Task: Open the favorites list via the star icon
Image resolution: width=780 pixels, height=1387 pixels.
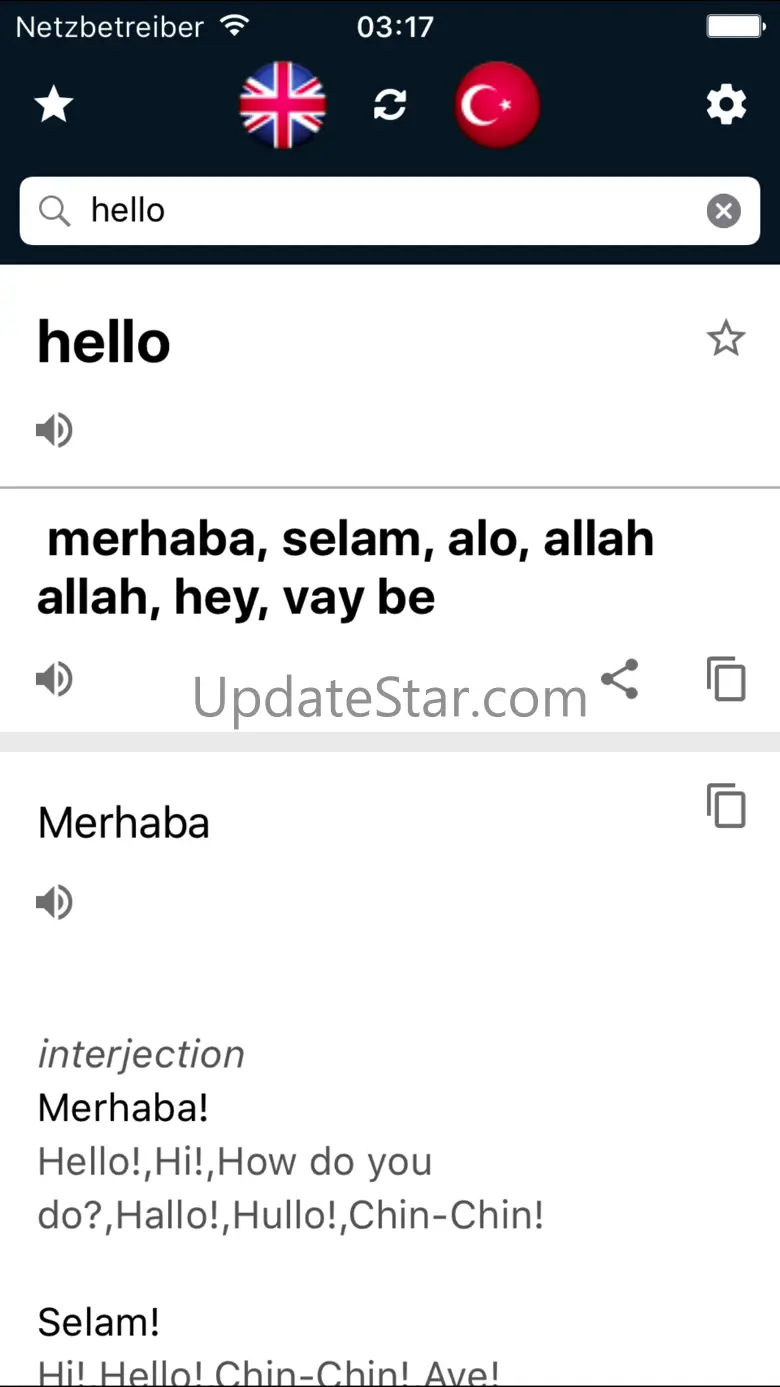Action: tap(53, 104)
